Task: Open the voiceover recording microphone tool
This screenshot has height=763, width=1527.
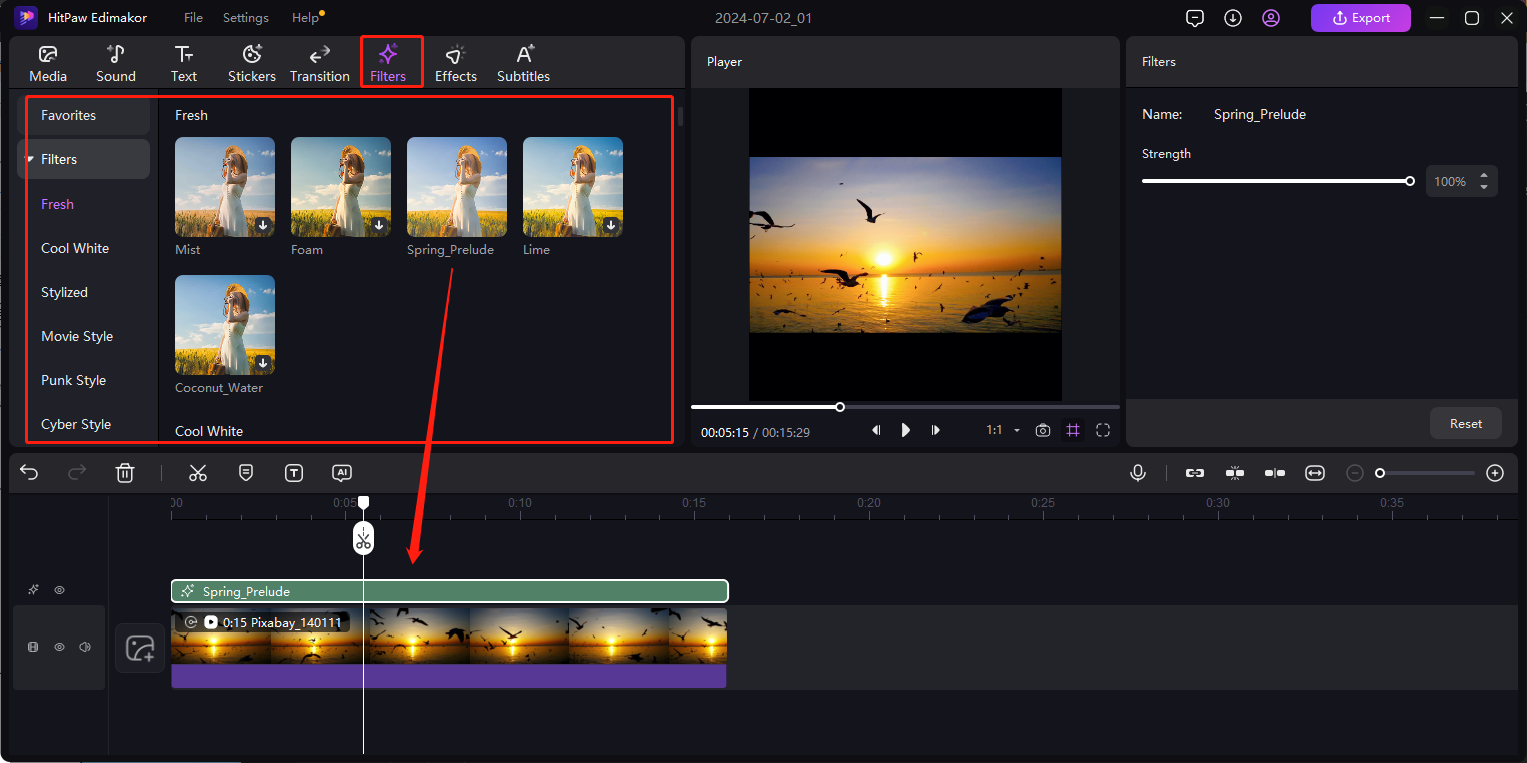Action: tap(1138, 472)
